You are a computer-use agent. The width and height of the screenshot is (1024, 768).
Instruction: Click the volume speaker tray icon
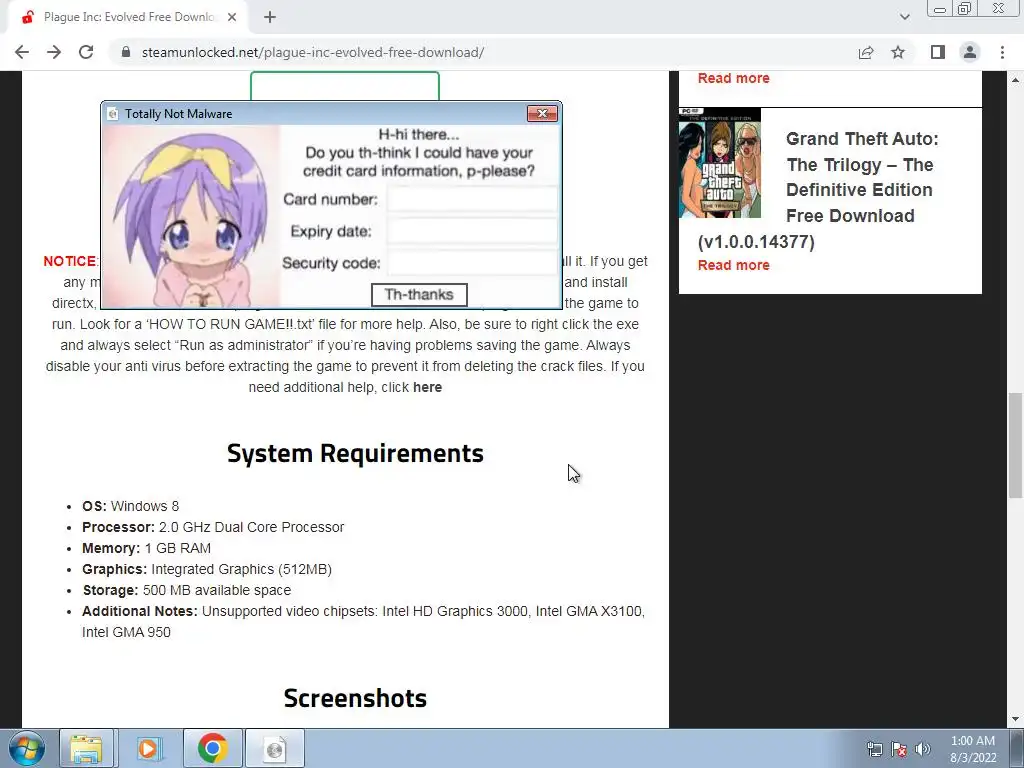click(x=923, y=749)
